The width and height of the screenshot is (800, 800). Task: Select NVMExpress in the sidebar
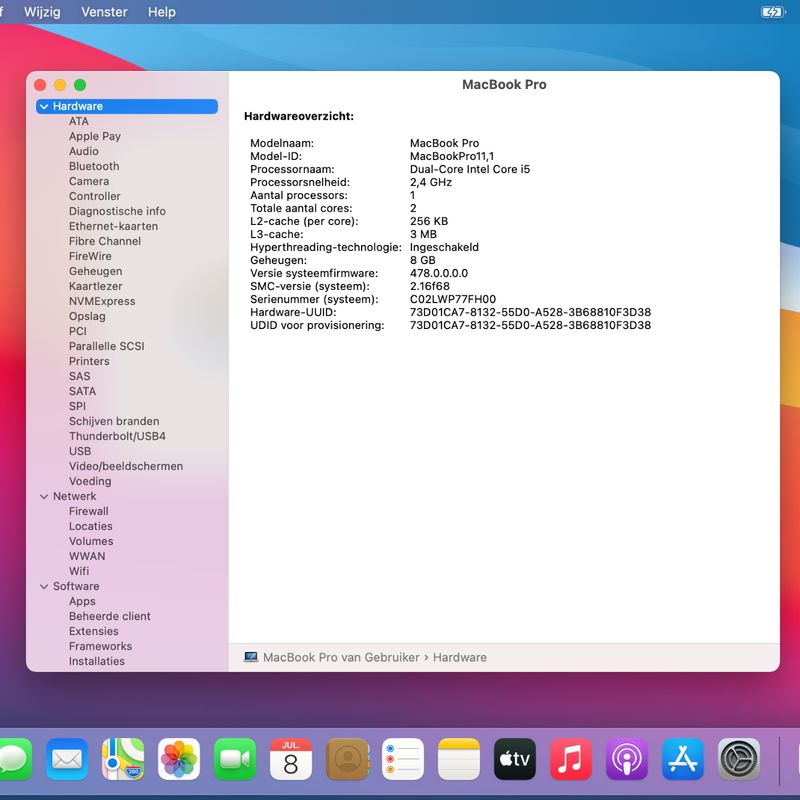pos(102,301)
